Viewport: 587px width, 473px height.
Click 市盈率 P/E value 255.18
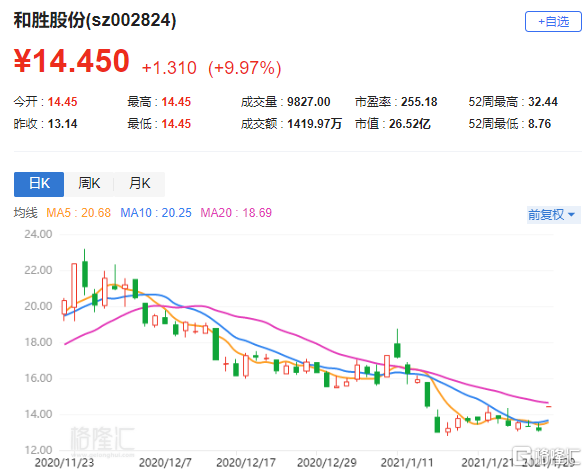coord(419,101)
